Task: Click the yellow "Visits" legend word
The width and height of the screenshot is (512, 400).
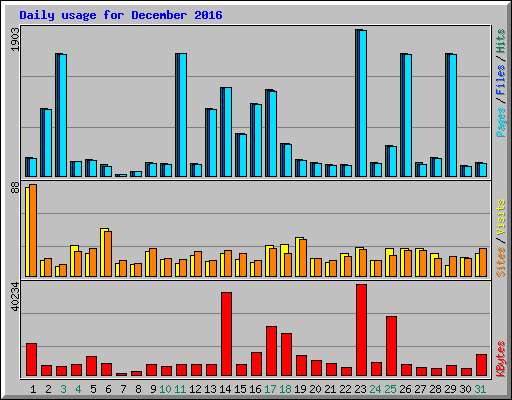Action: click(500, 218)
